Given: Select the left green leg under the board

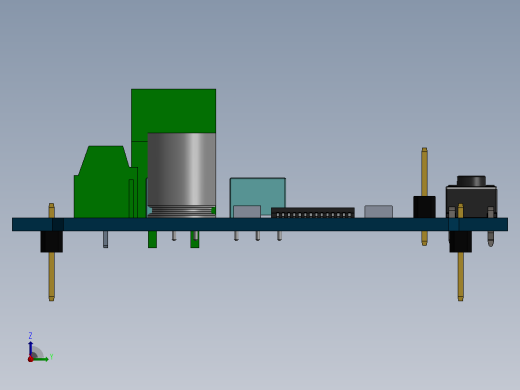Looking at the screenshot, I should click(152, 239).
